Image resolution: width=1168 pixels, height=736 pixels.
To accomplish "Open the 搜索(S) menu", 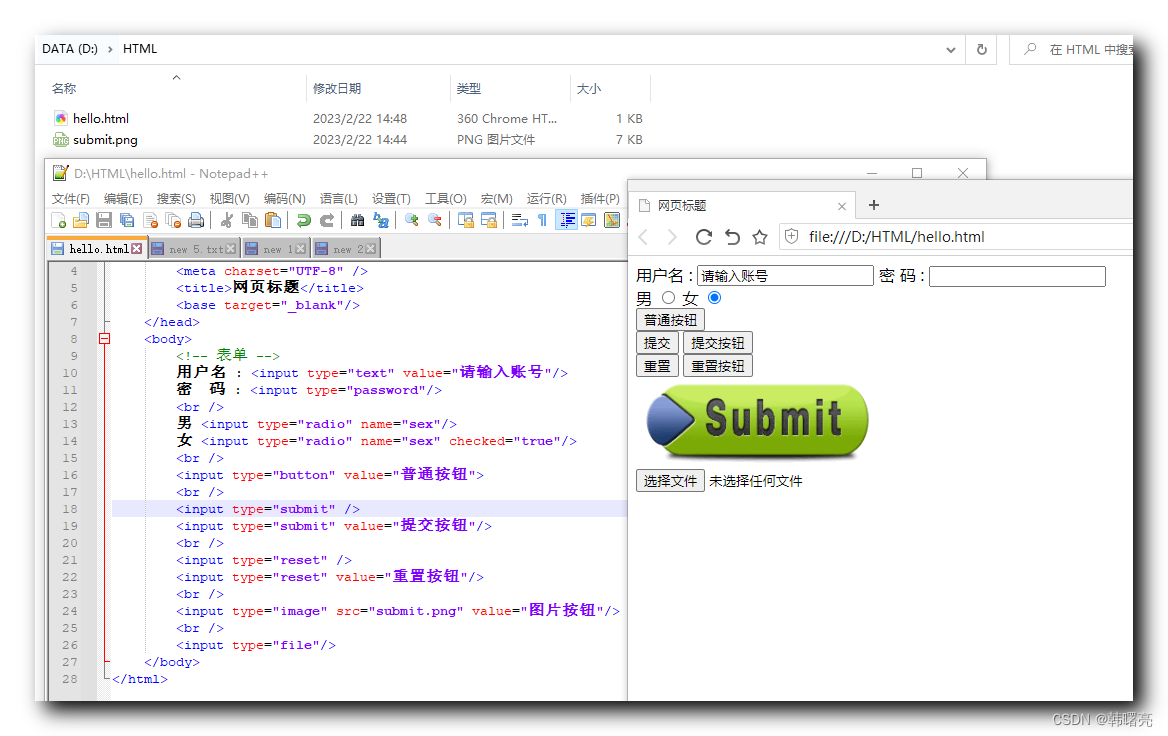I will point(176,198).
